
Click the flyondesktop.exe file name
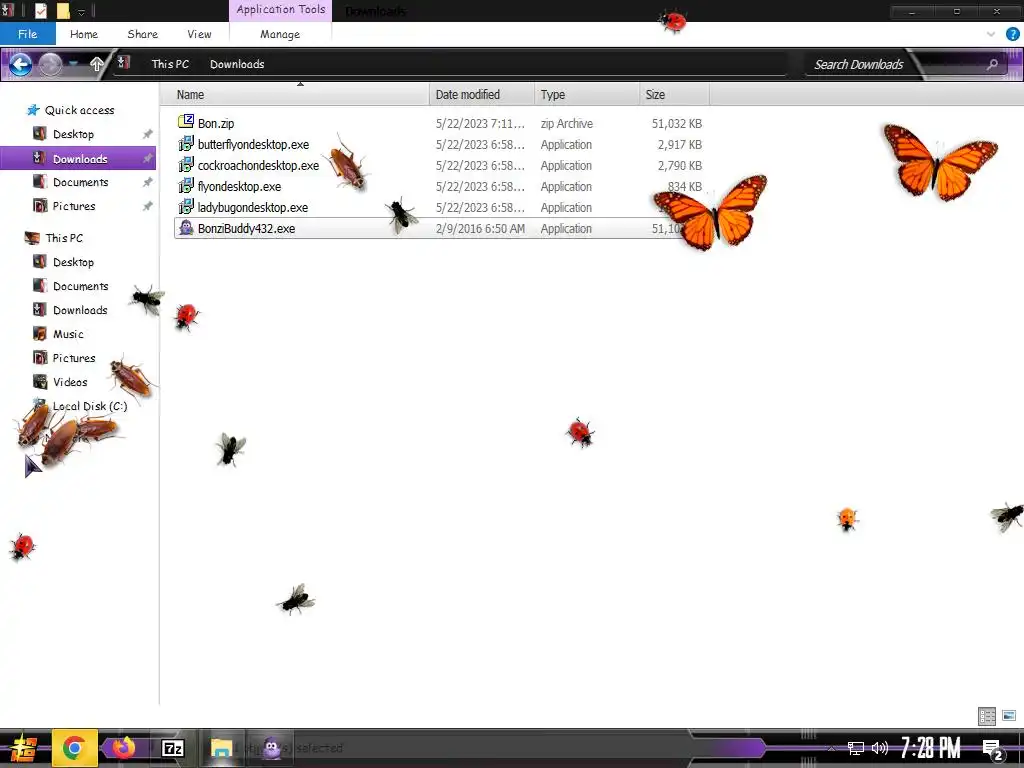click(240, 186)
